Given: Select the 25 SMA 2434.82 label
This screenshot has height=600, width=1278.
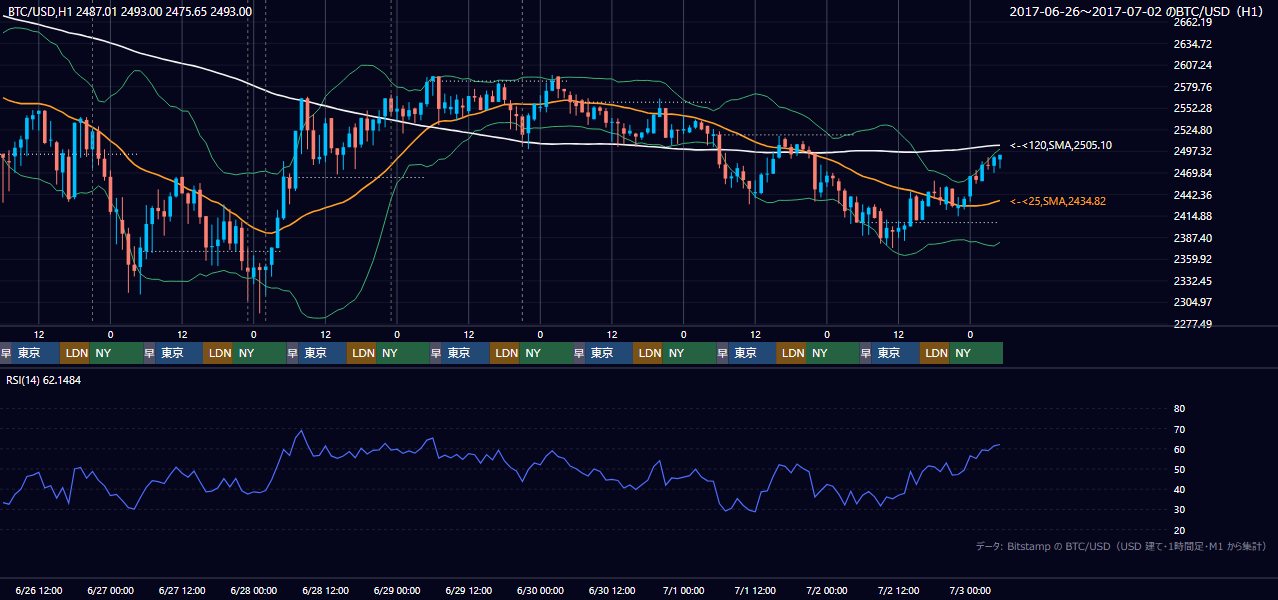Looking at the screenshot, I should pyautogui.click(x=1058, y=201).
